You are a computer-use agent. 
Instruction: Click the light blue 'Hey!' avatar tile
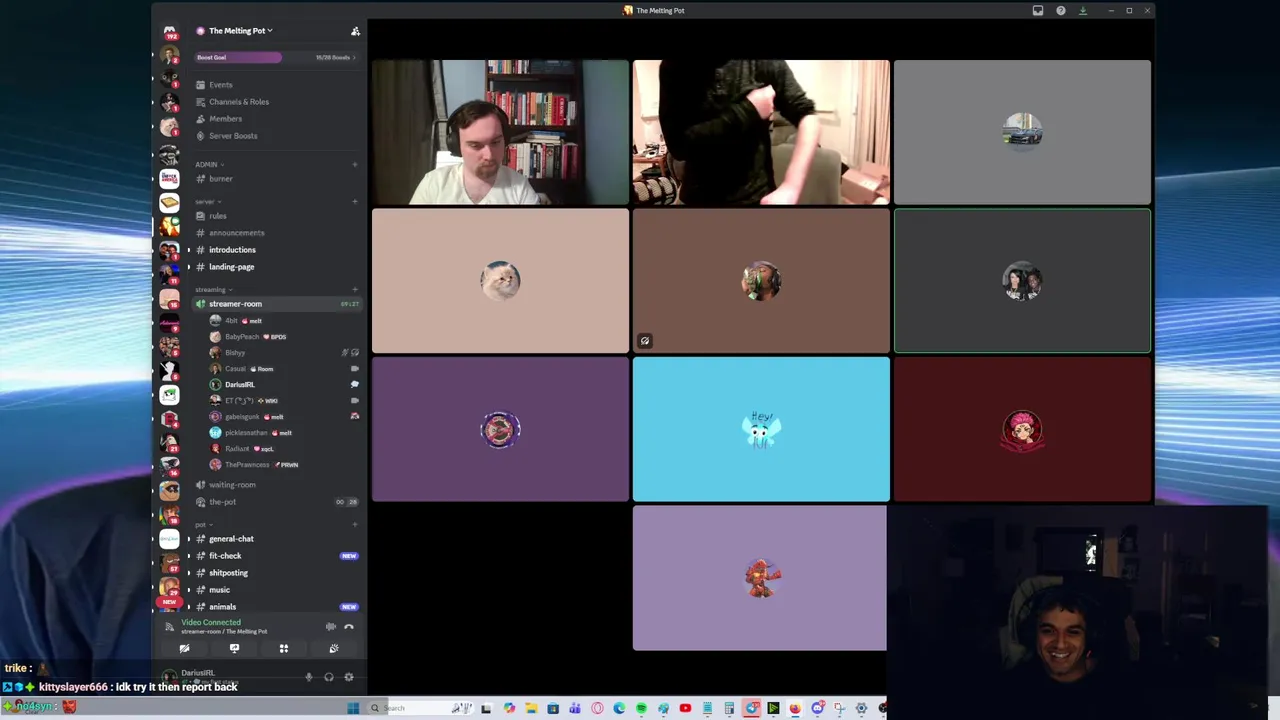(761, 429)
